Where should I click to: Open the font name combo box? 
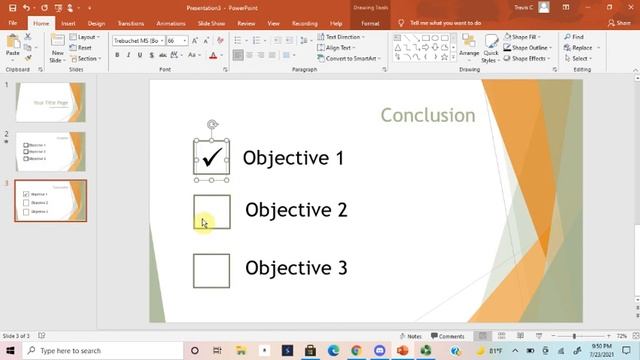(139, 41)
